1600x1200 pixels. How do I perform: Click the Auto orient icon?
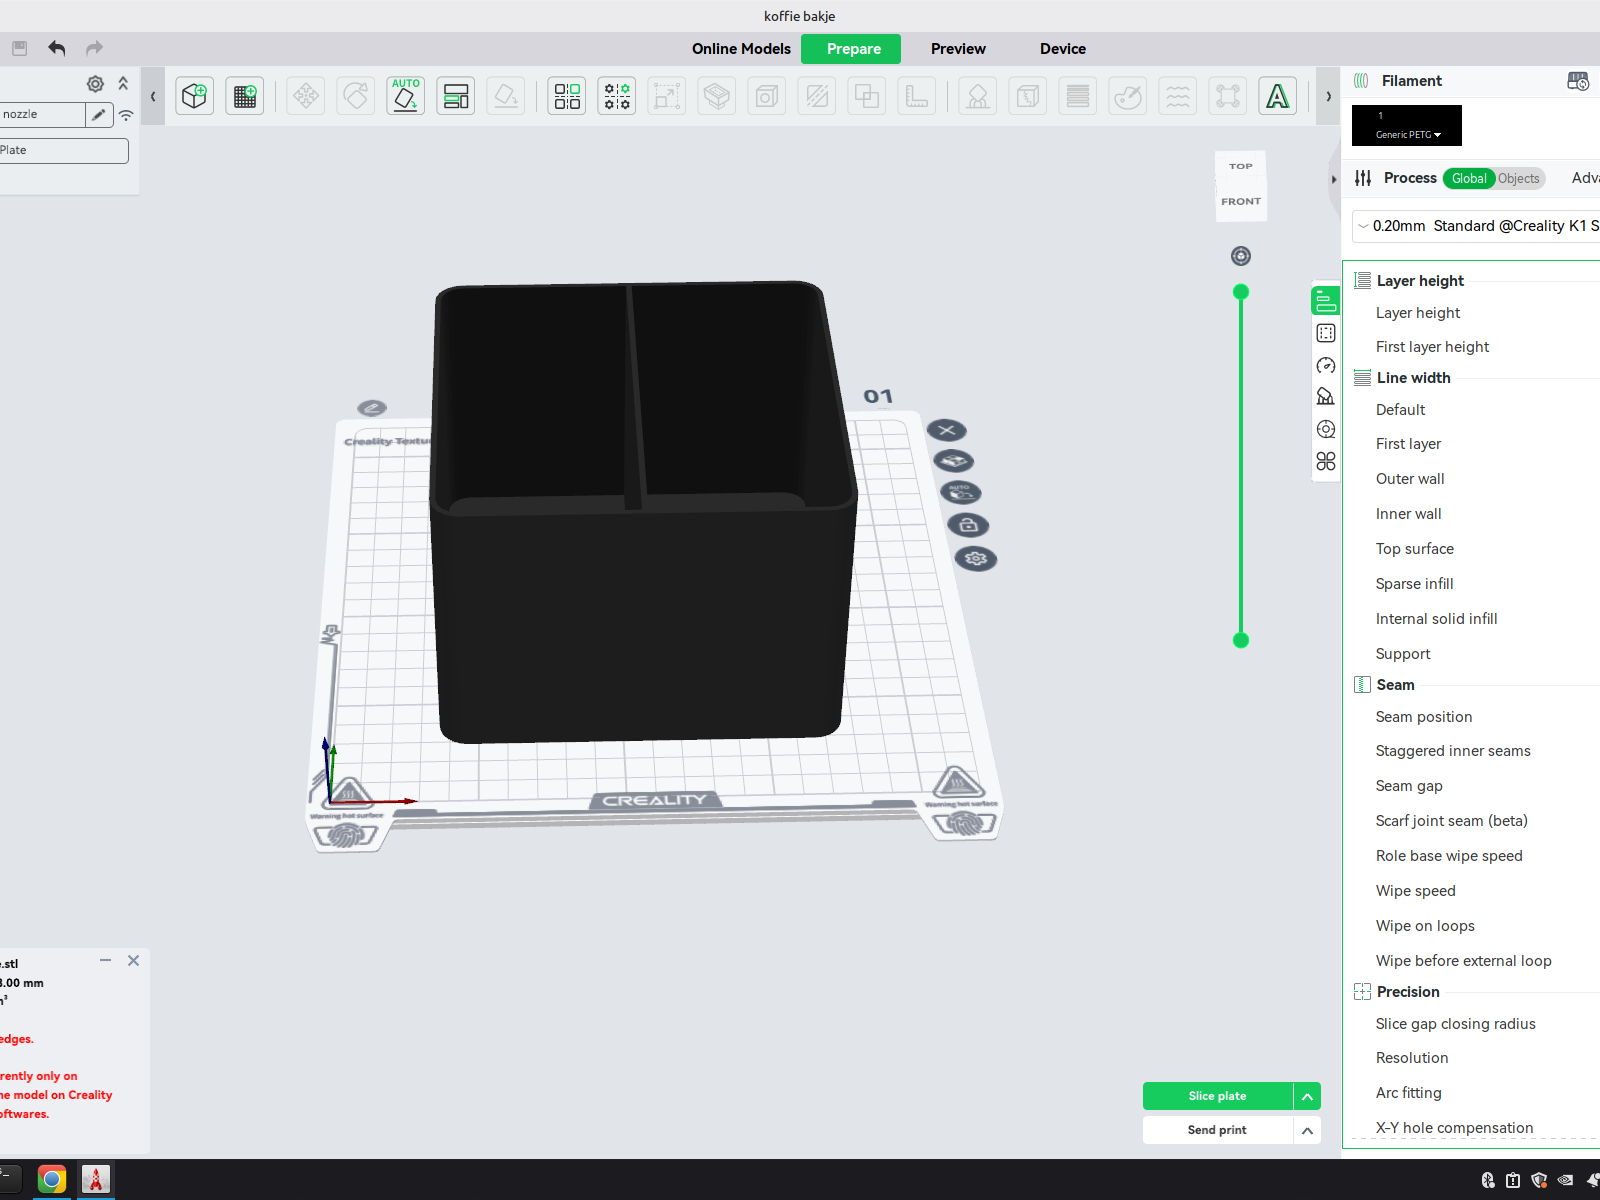(406, 96)
